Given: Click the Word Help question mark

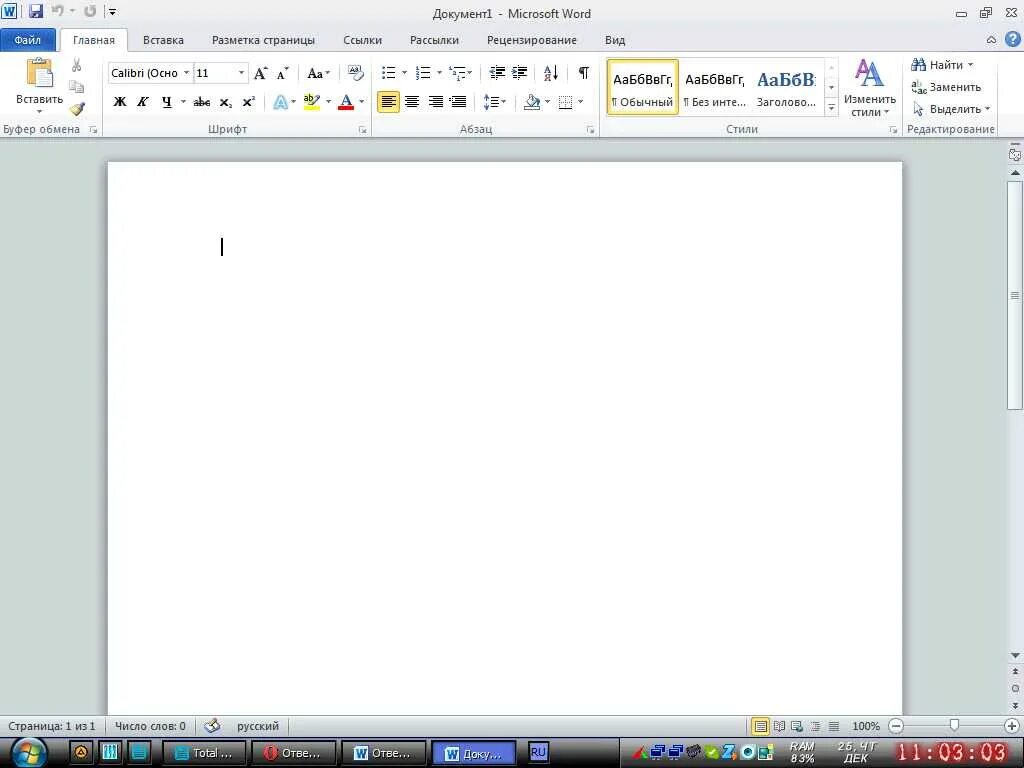Looking at the screenshot, I should 1012,39.
